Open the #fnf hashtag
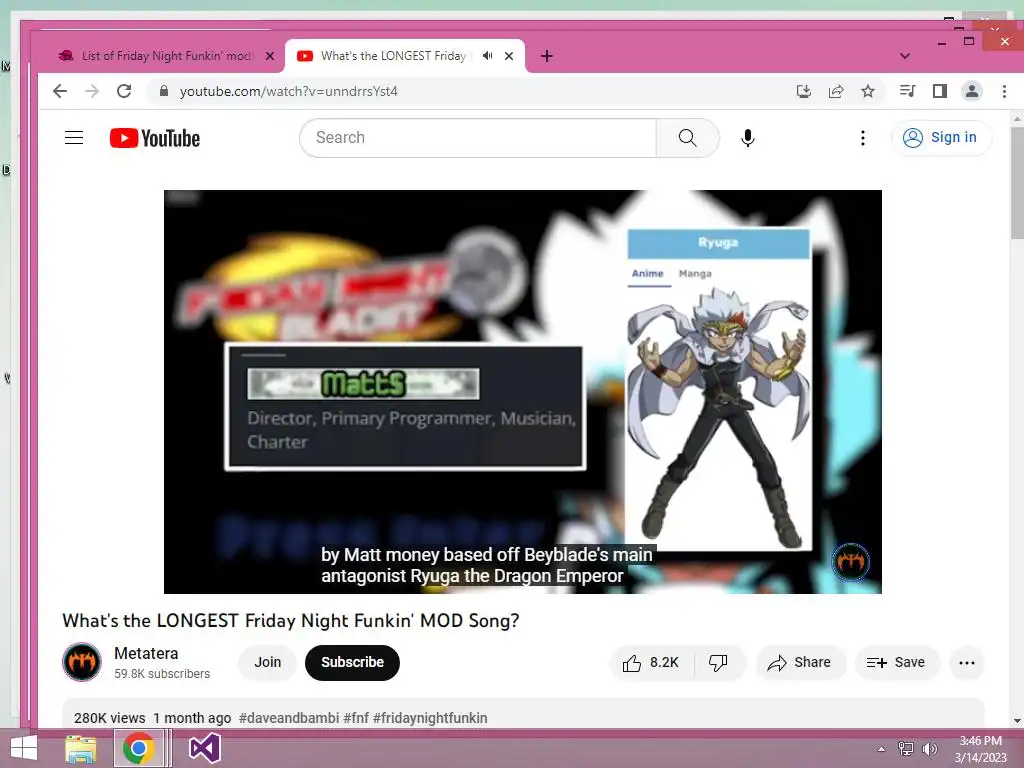Viewport: 1024px width, 768px height. pos(356,718)
